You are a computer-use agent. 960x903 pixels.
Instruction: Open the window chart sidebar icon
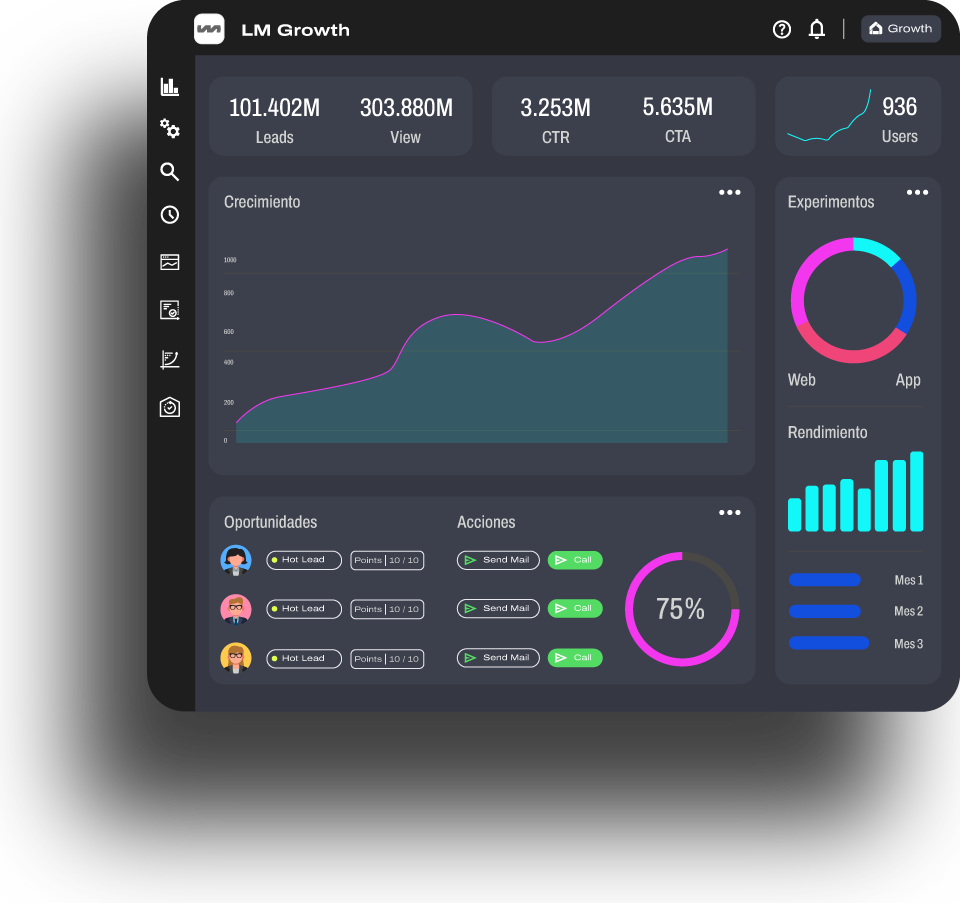[170, 262]
